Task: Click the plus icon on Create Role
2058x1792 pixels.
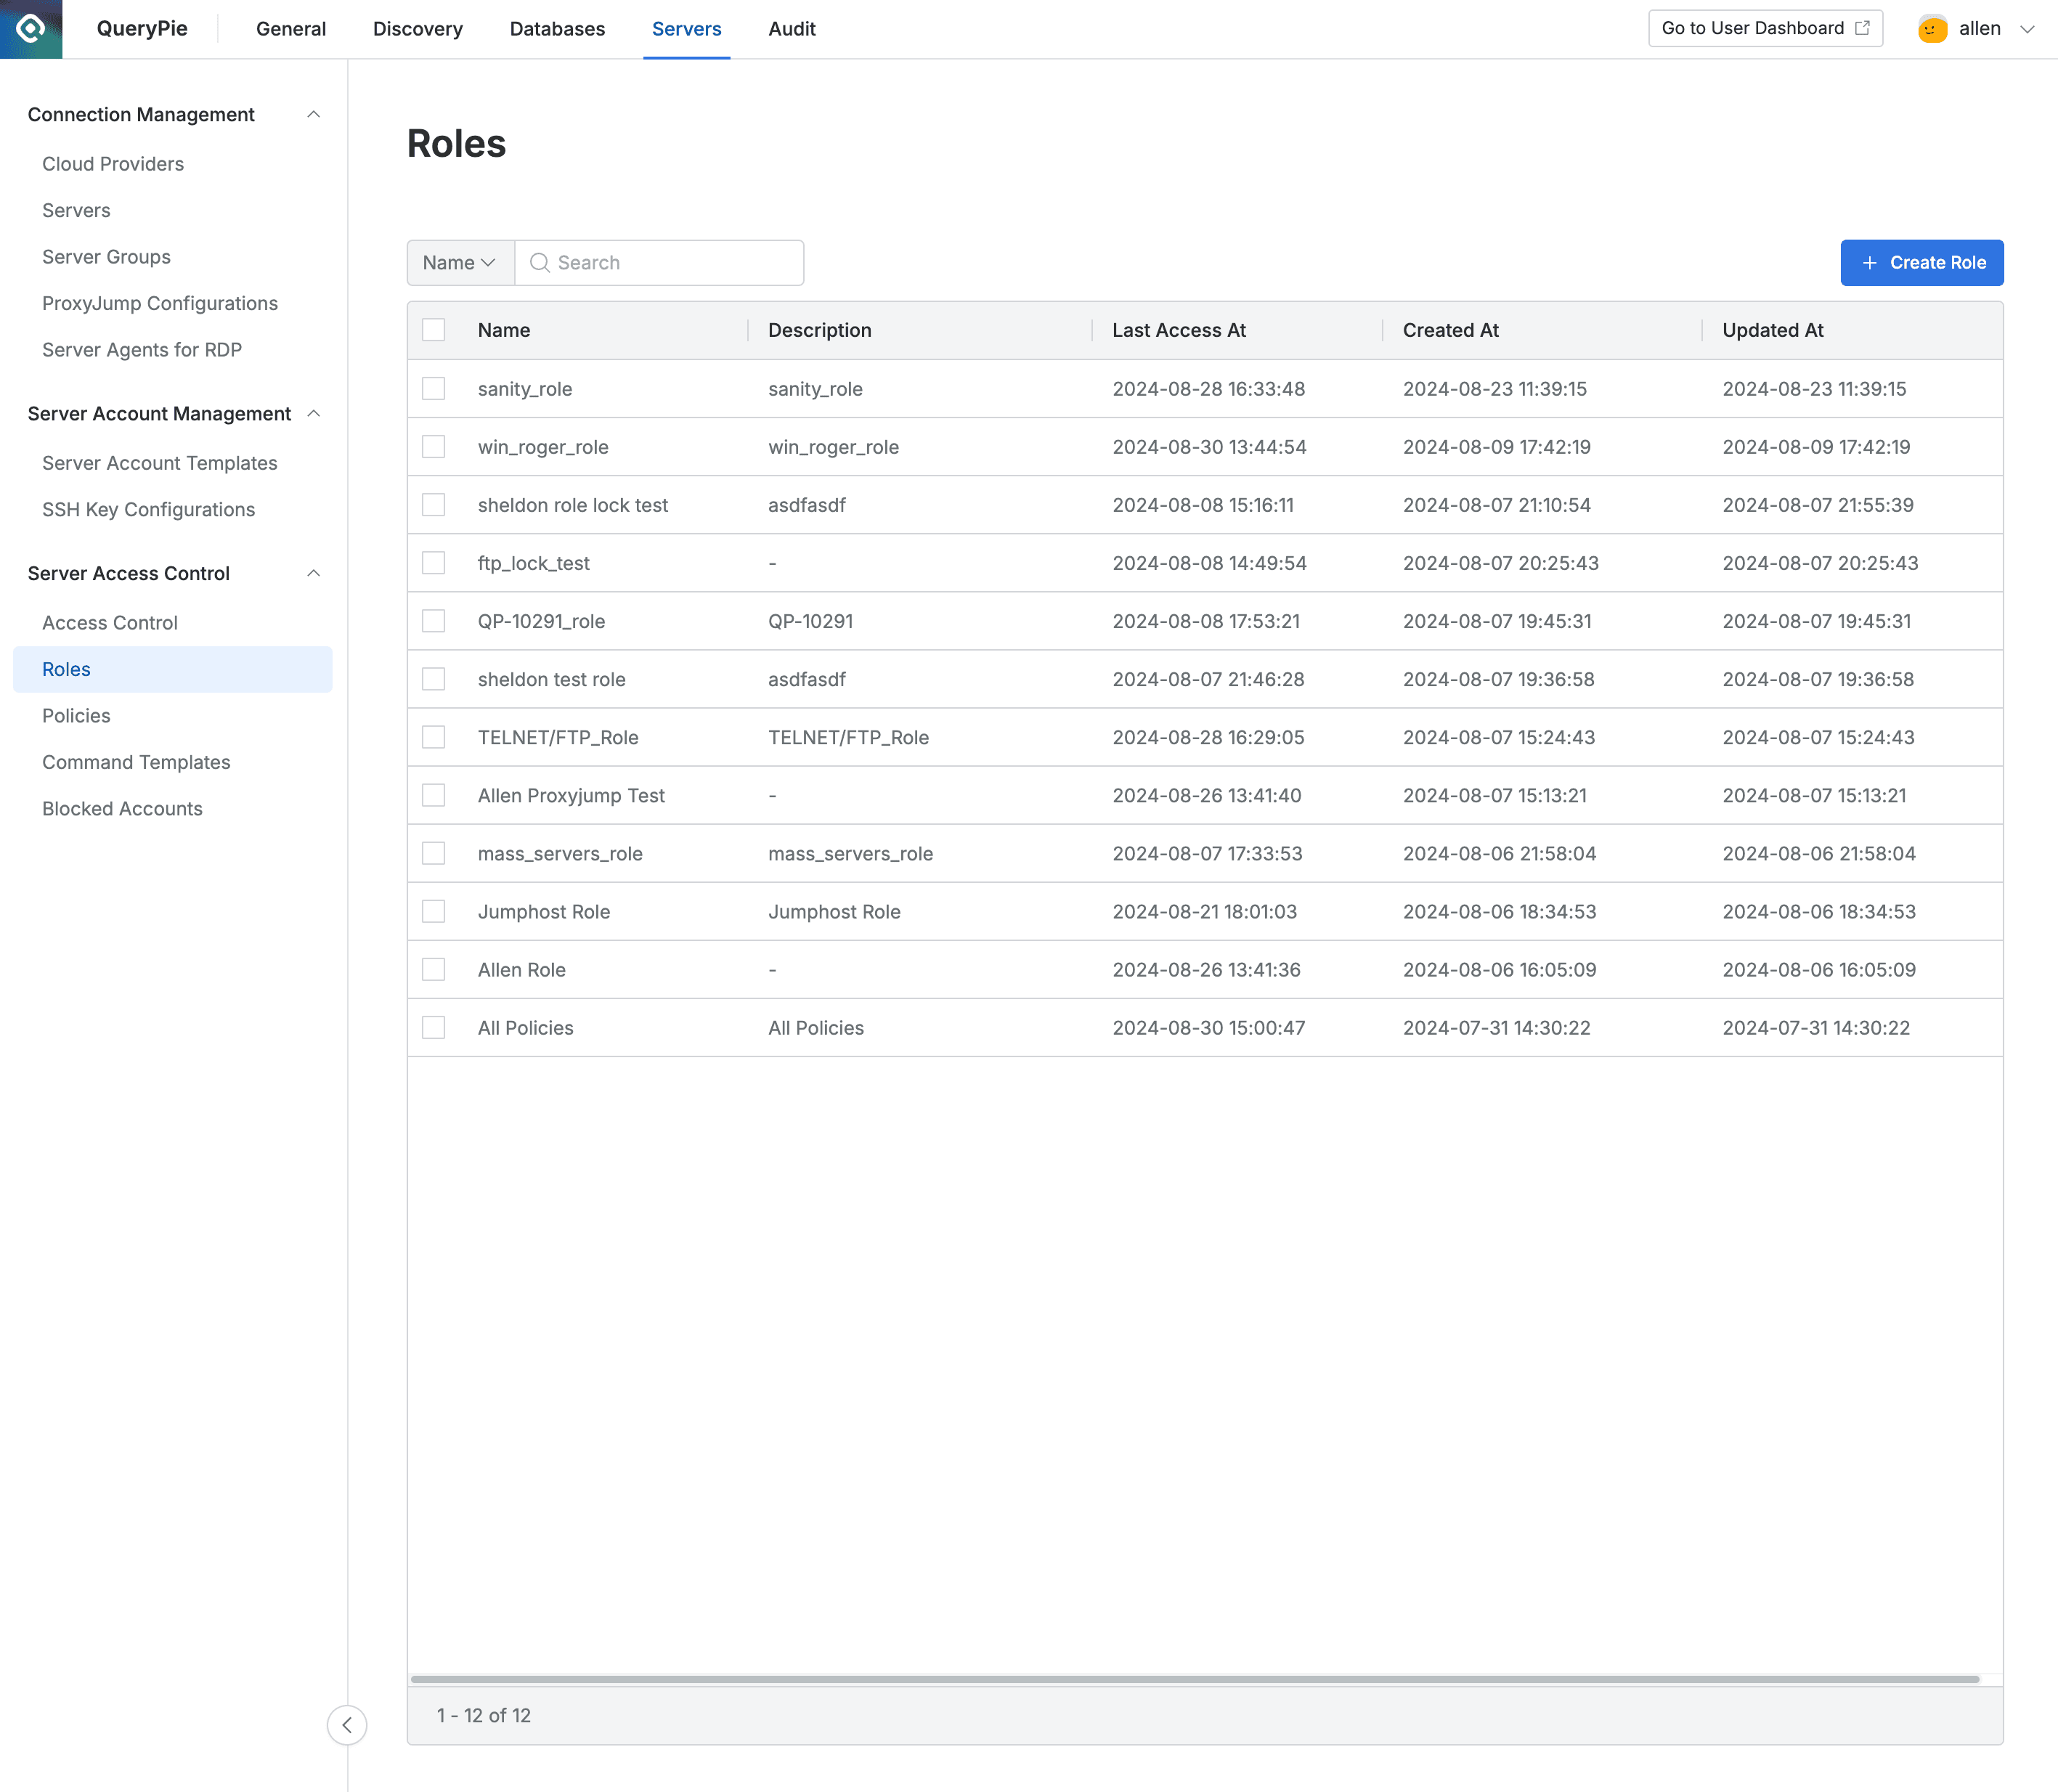Action: coord(1869,262)
